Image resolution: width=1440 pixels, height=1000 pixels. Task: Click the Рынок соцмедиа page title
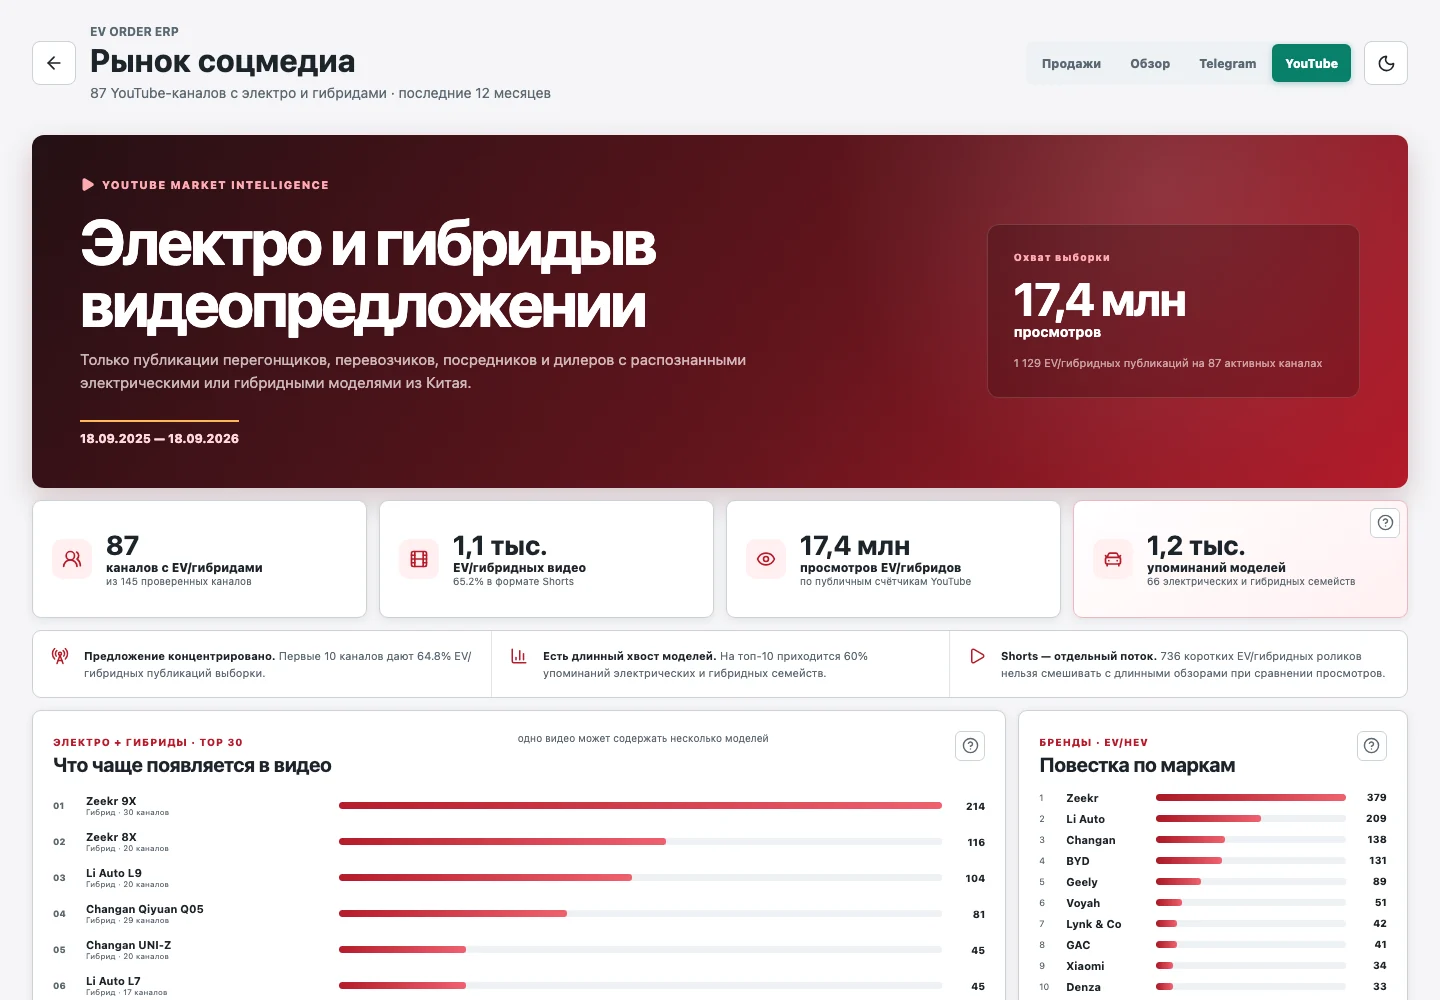[x=222, y=61]
